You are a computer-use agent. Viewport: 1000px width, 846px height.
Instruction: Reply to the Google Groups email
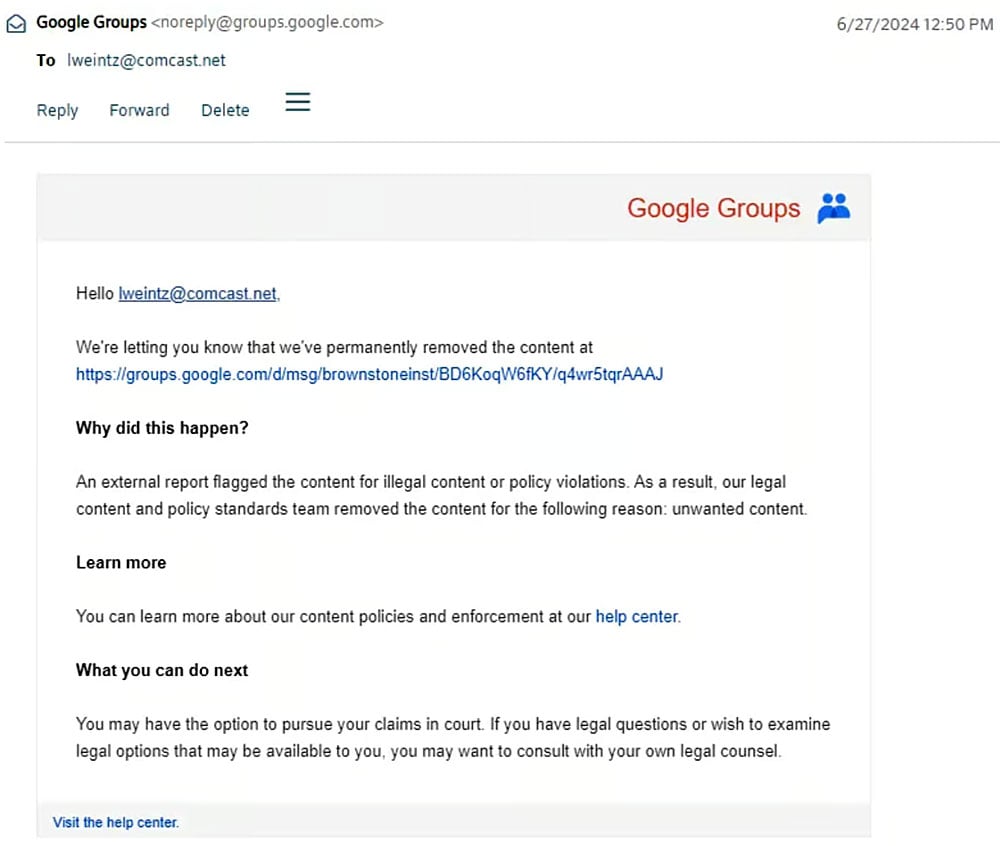[x=57, y=110]
